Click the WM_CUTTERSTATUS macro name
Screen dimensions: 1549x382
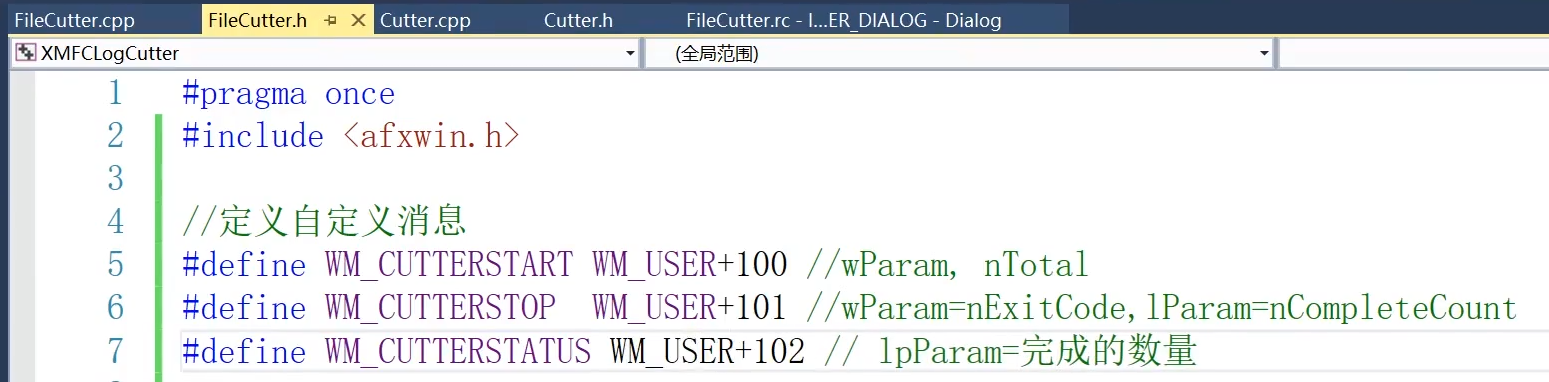point(457,352)
